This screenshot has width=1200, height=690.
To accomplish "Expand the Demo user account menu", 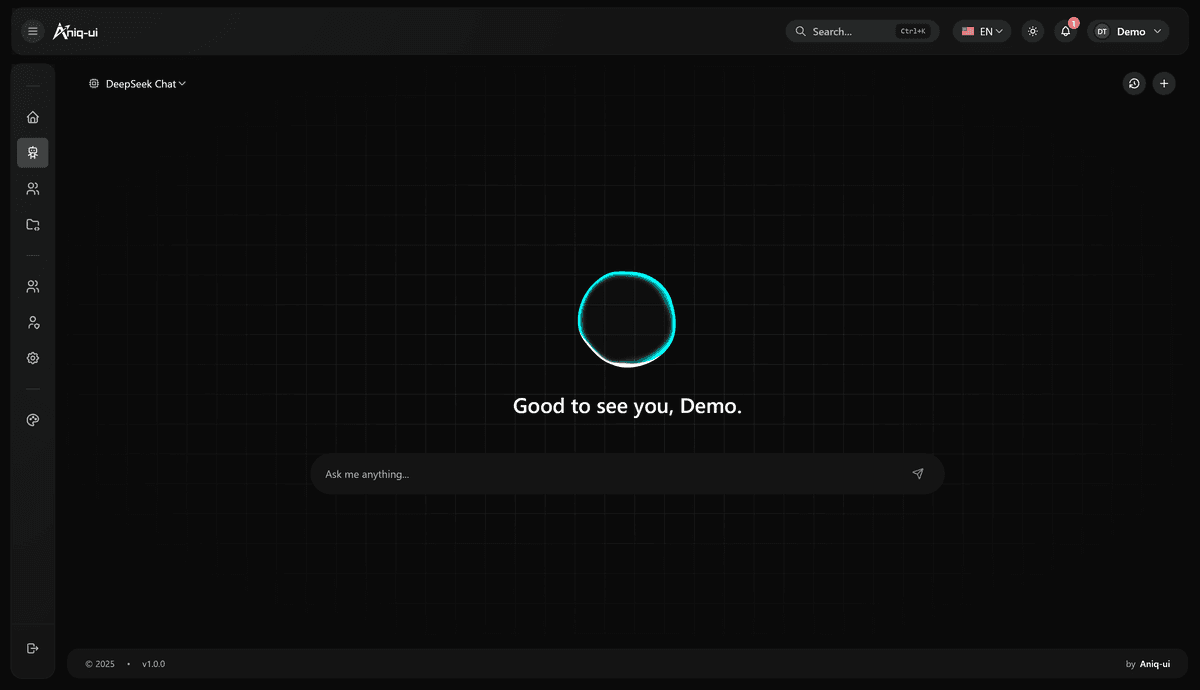I will click(1128, 32).
